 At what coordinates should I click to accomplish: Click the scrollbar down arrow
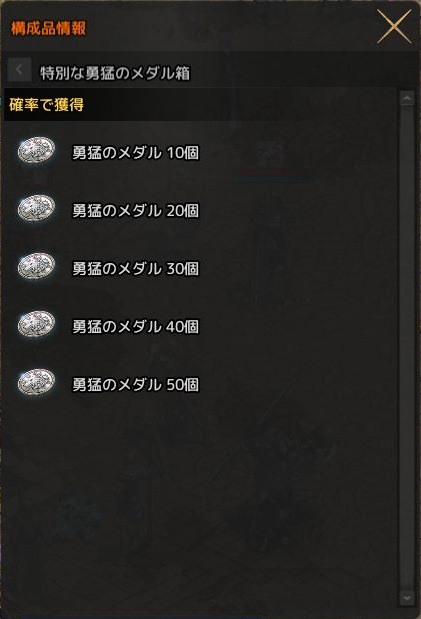click(407, 597)
